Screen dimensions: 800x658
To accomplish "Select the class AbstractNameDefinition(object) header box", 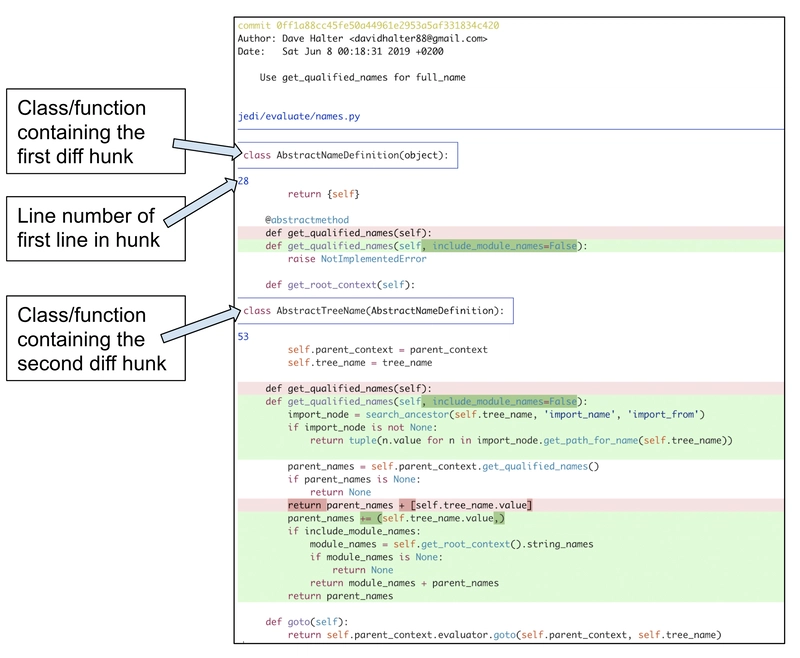I will click(x=347, y=155).
